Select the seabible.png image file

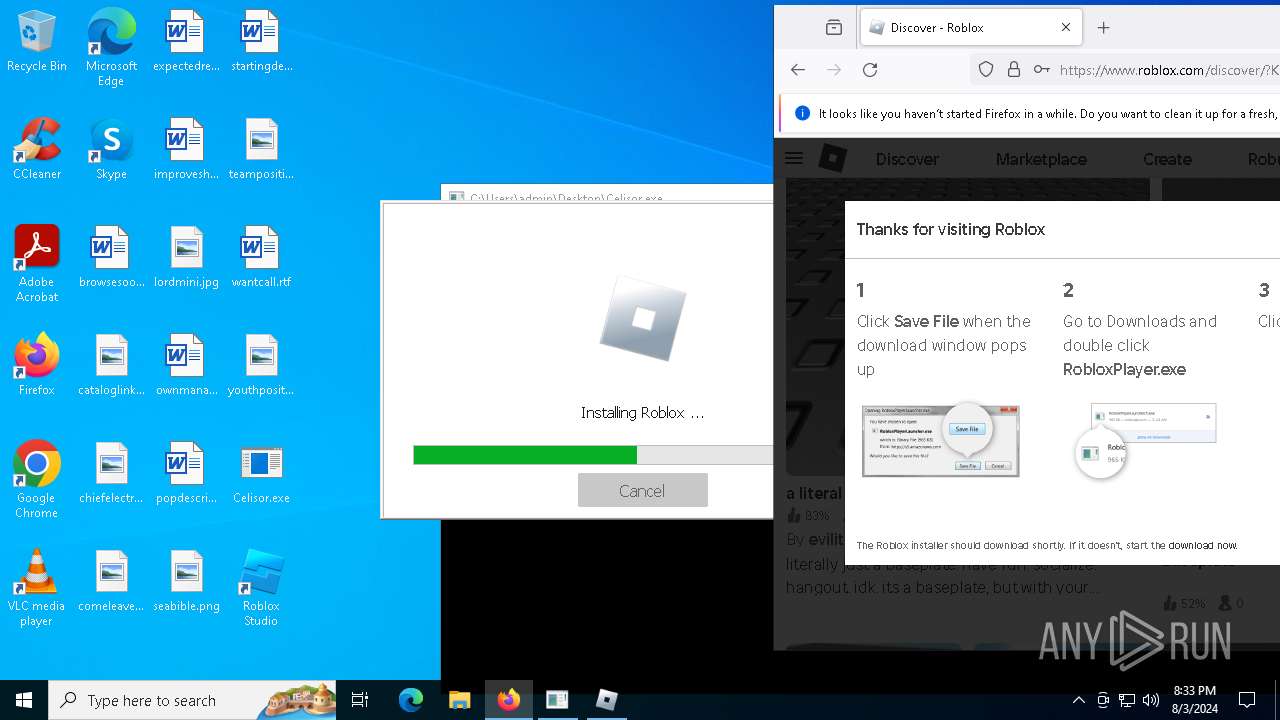point(185,582)
